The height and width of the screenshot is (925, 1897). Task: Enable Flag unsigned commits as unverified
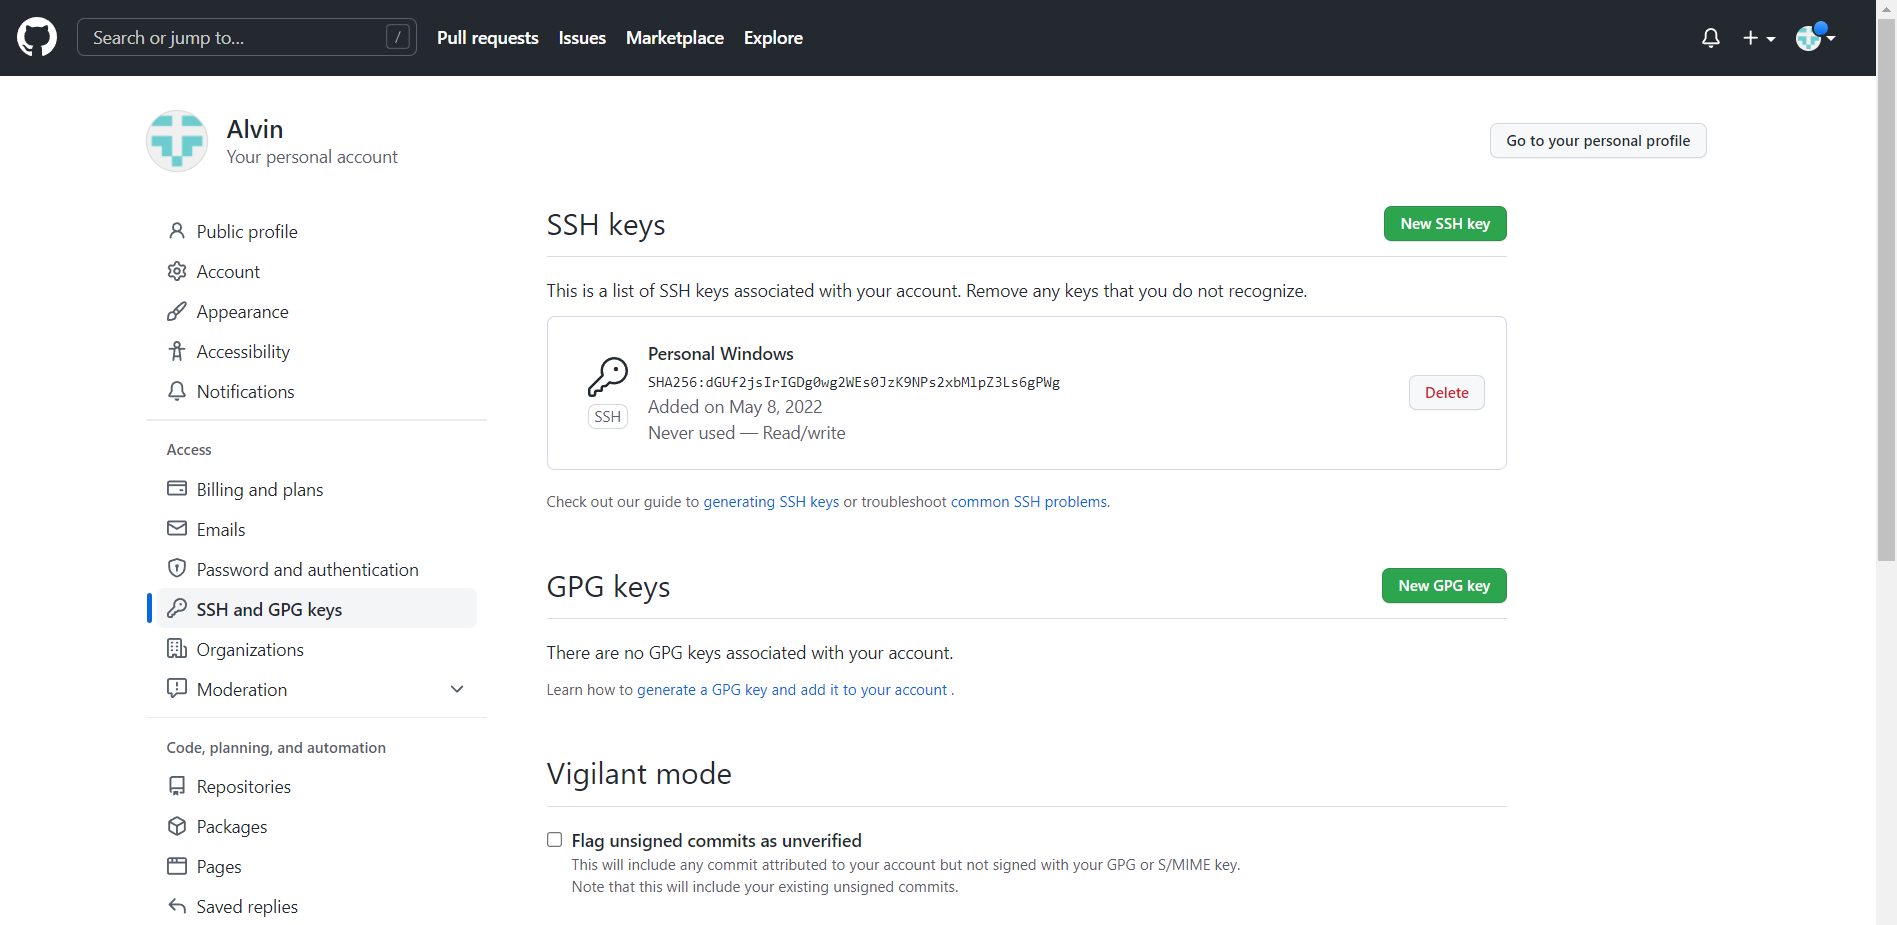tap(554, 840)
